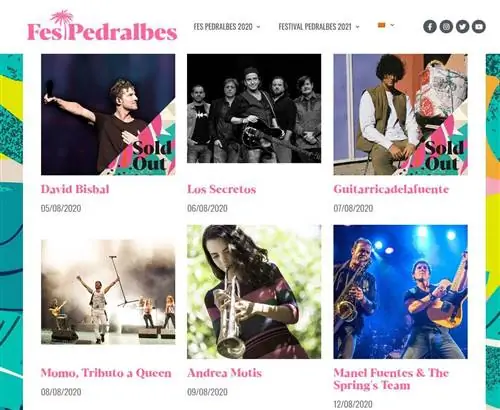Click the Fes Pedralbes logo
This screenshot has width=500, height=410.
pos(102,26)
